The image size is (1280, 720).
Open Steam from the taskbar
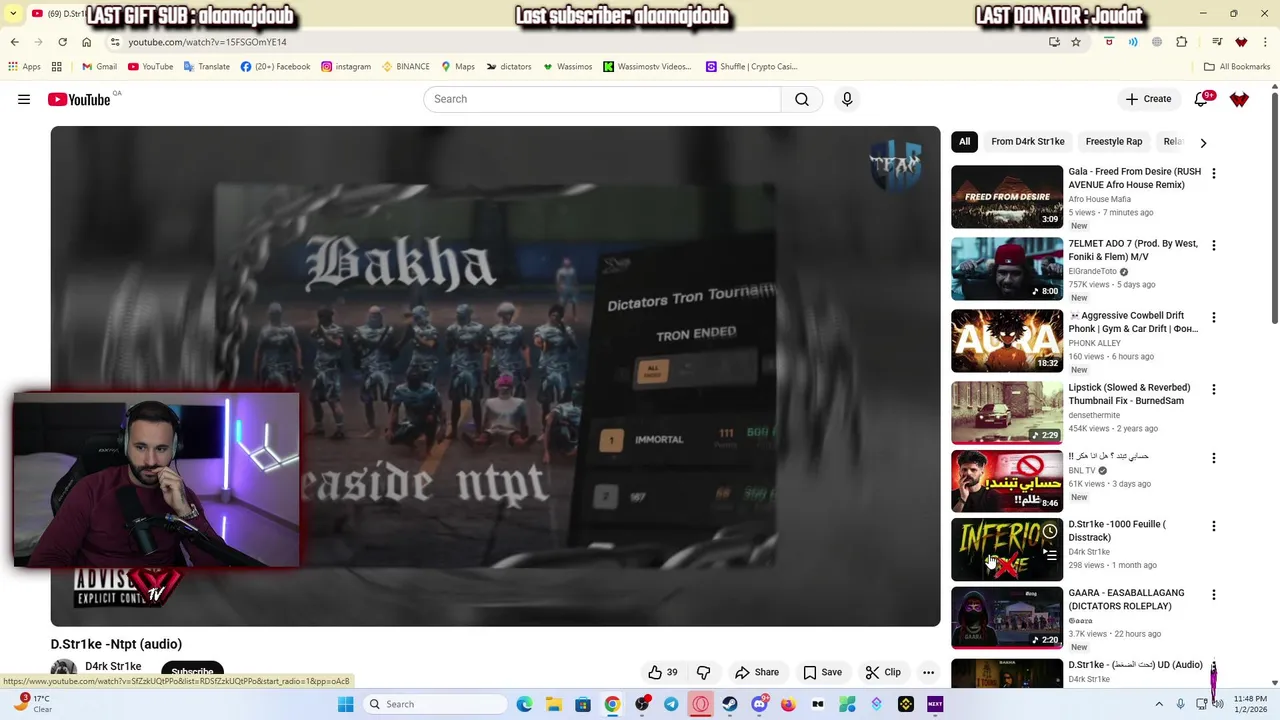tap(730, 704)
